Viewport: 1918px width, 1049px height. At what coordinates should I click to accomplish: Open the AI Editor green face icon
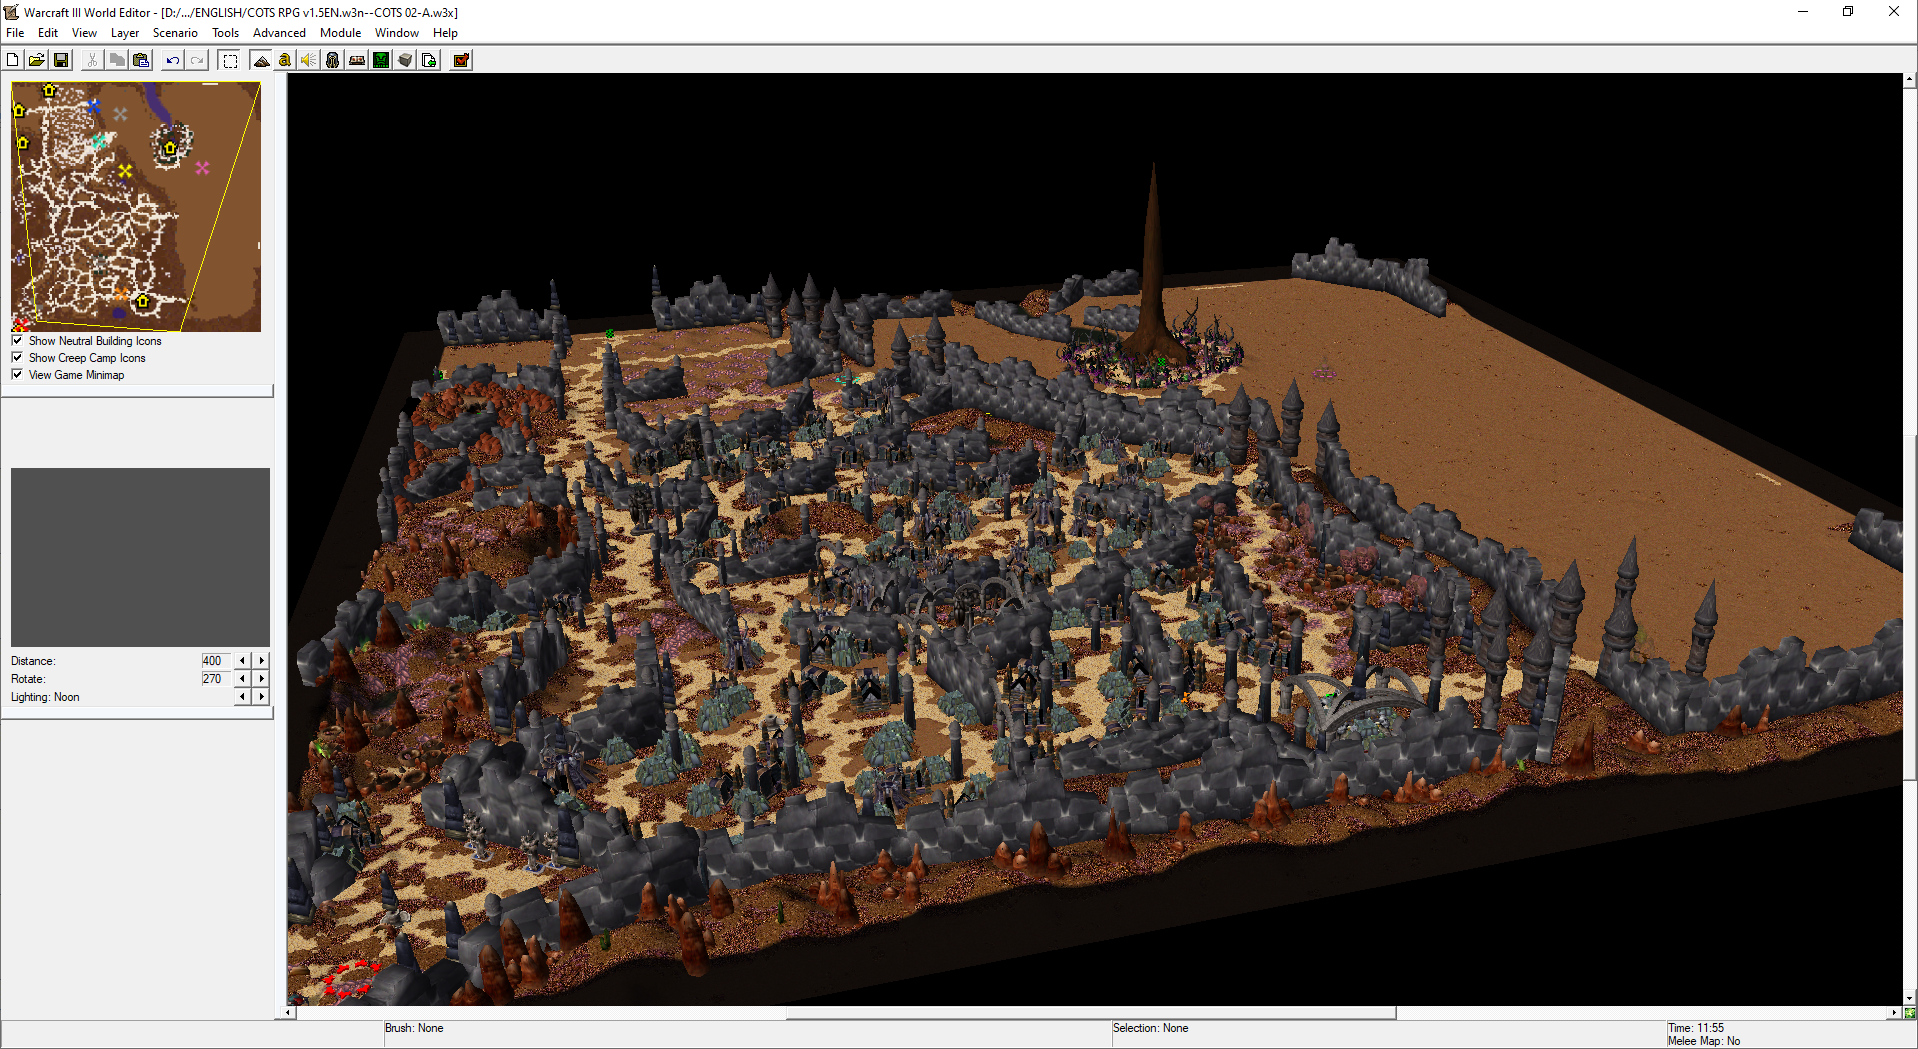(x=381, y=60)
